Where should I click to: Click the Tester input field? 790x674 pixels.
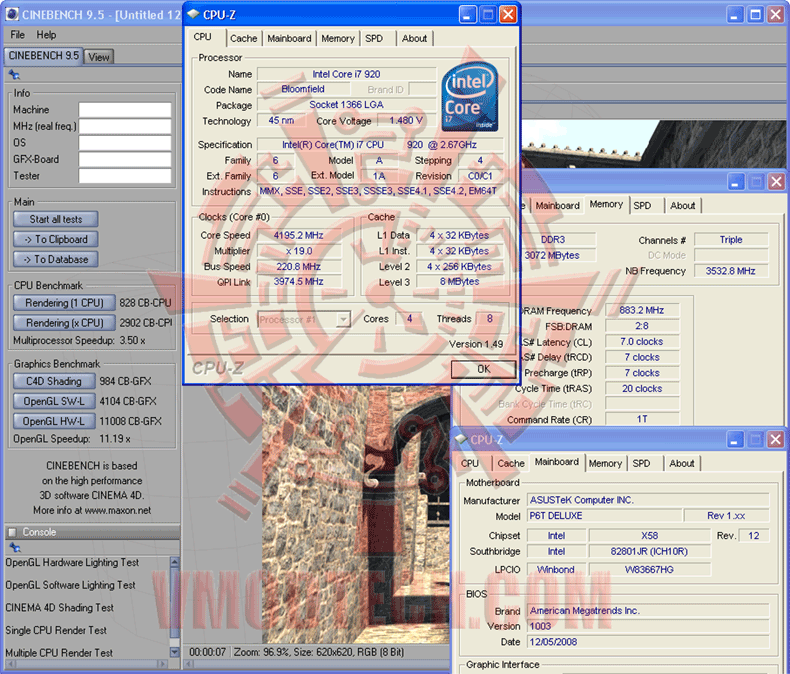pyautogui.click(x=125, y=176)
